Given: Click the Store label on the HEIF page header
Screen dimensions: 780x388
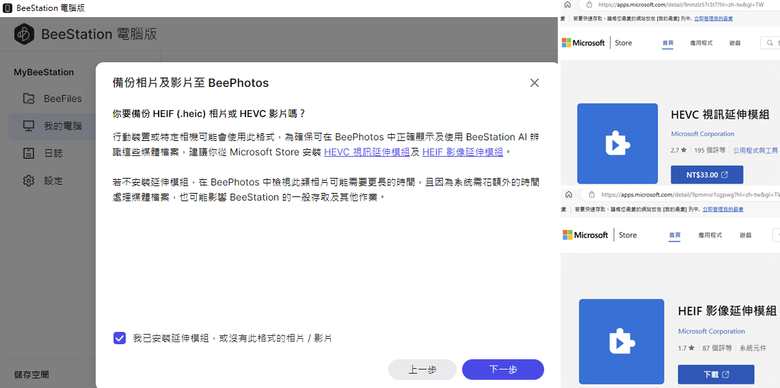Looking at the screenshot, I should click(628, 235).
